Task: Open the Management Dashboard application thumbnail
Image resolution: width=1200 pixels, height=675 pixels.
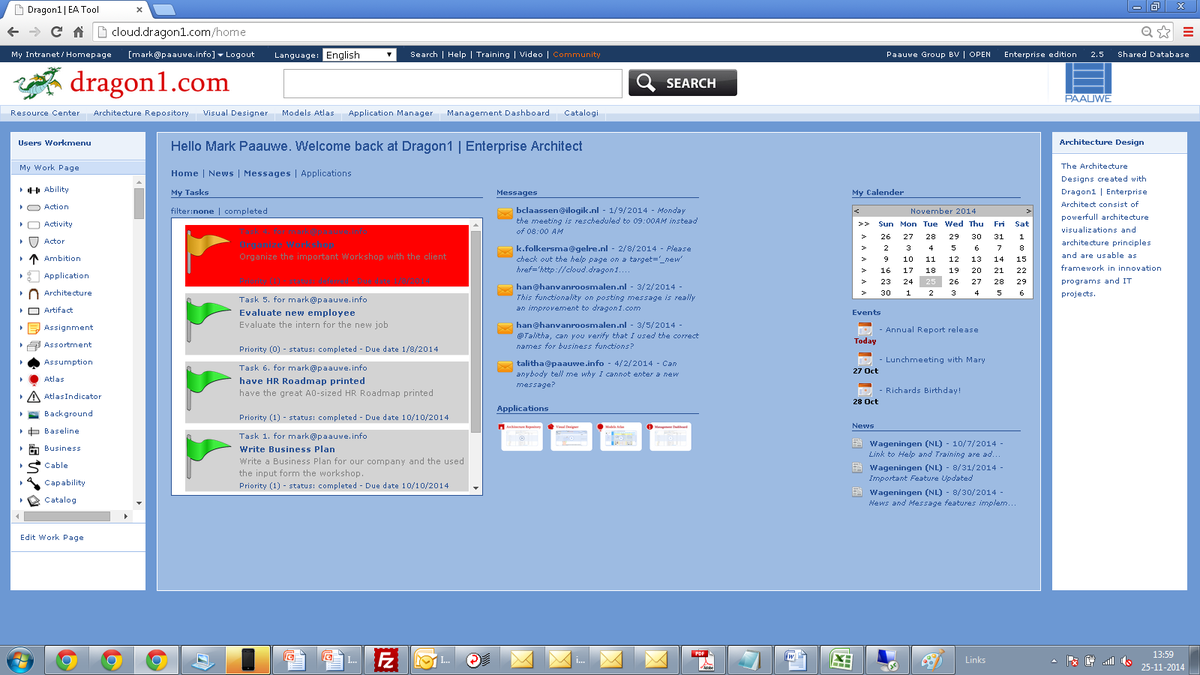Action: click(x=670, y=436)
